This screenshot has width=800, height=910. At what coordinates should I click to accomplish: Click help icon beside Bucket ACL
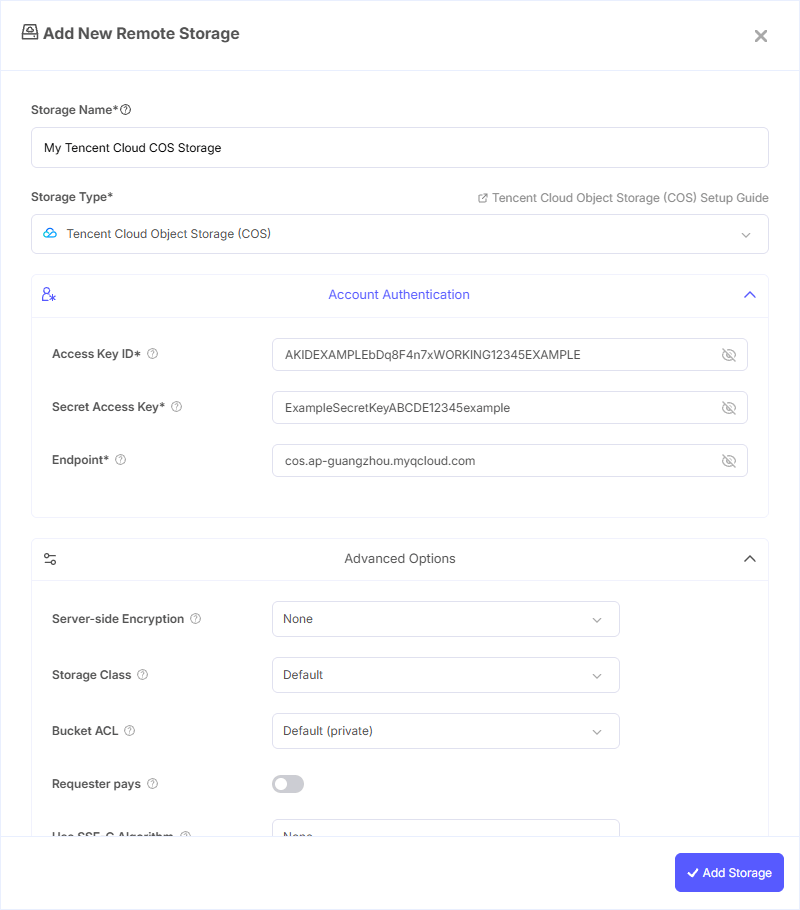130,731
